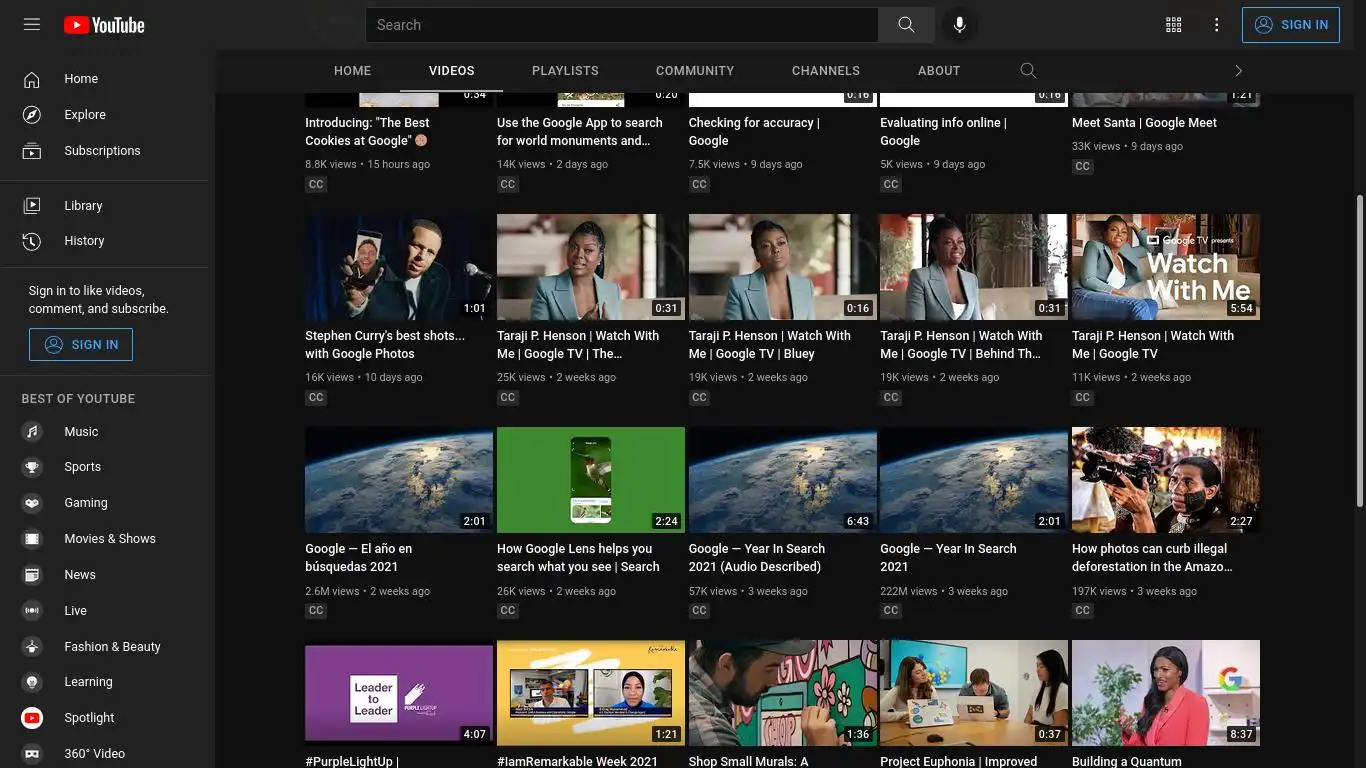Open How Google Lens helps thumbnail

pos(591,480)
